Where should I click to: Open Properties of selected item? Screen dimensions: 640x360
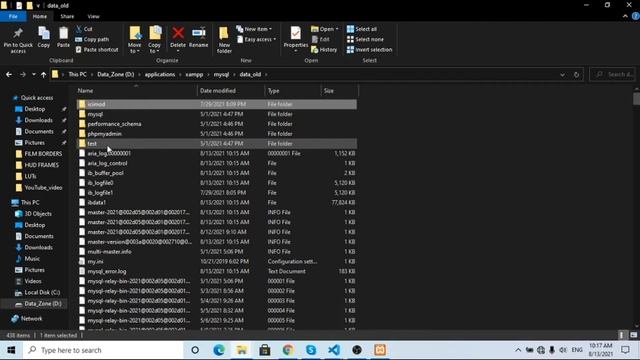[296, 40]
